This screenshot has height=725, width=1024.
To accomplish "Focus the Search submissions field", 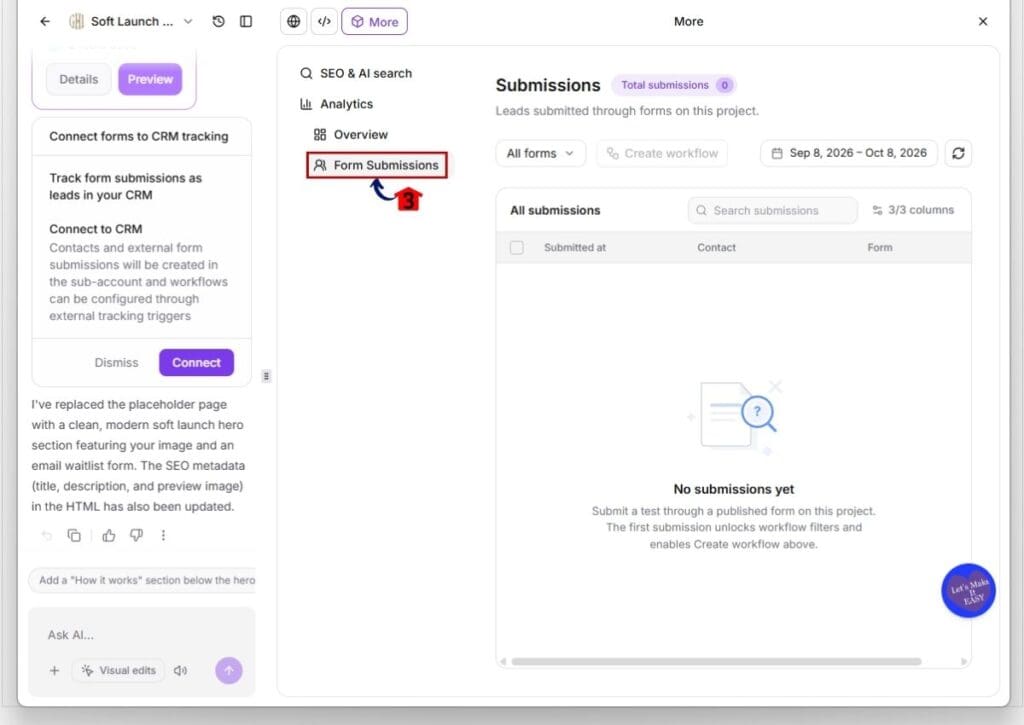I will [x=773, y=210].
